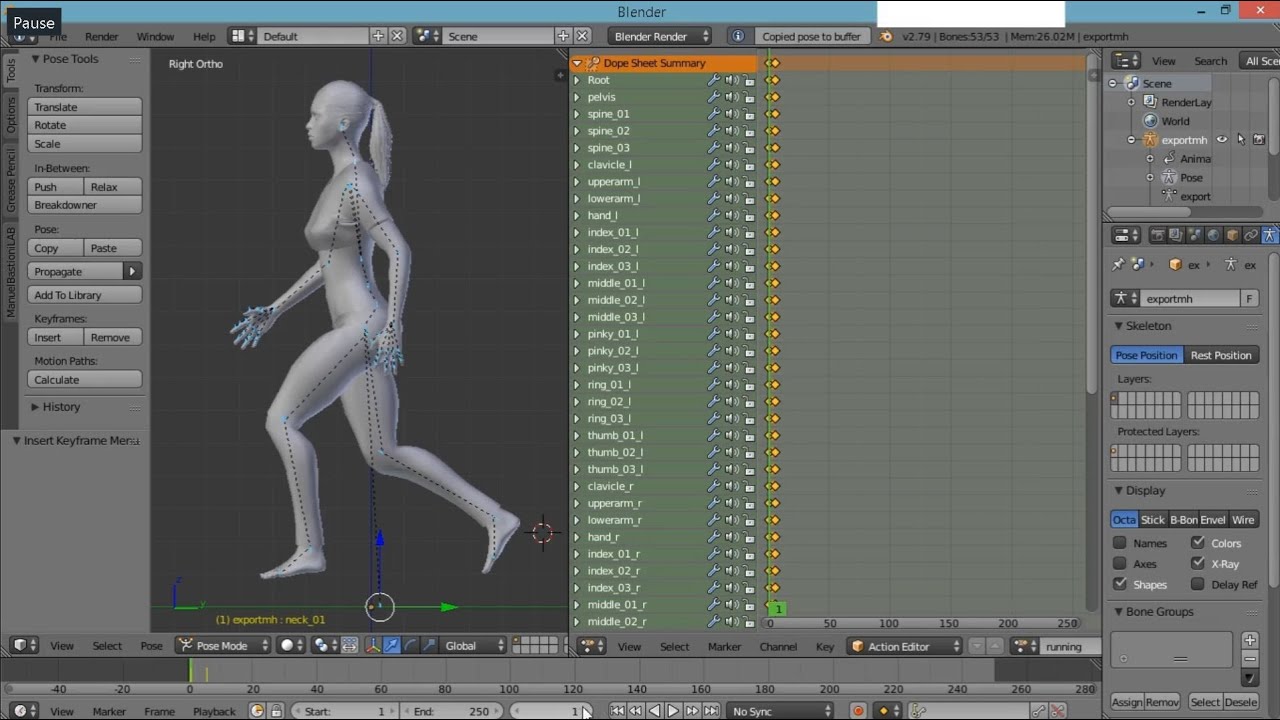Click the plus icon to add bone group
Screen dimensions: 1280x720
pos(1250,640)
